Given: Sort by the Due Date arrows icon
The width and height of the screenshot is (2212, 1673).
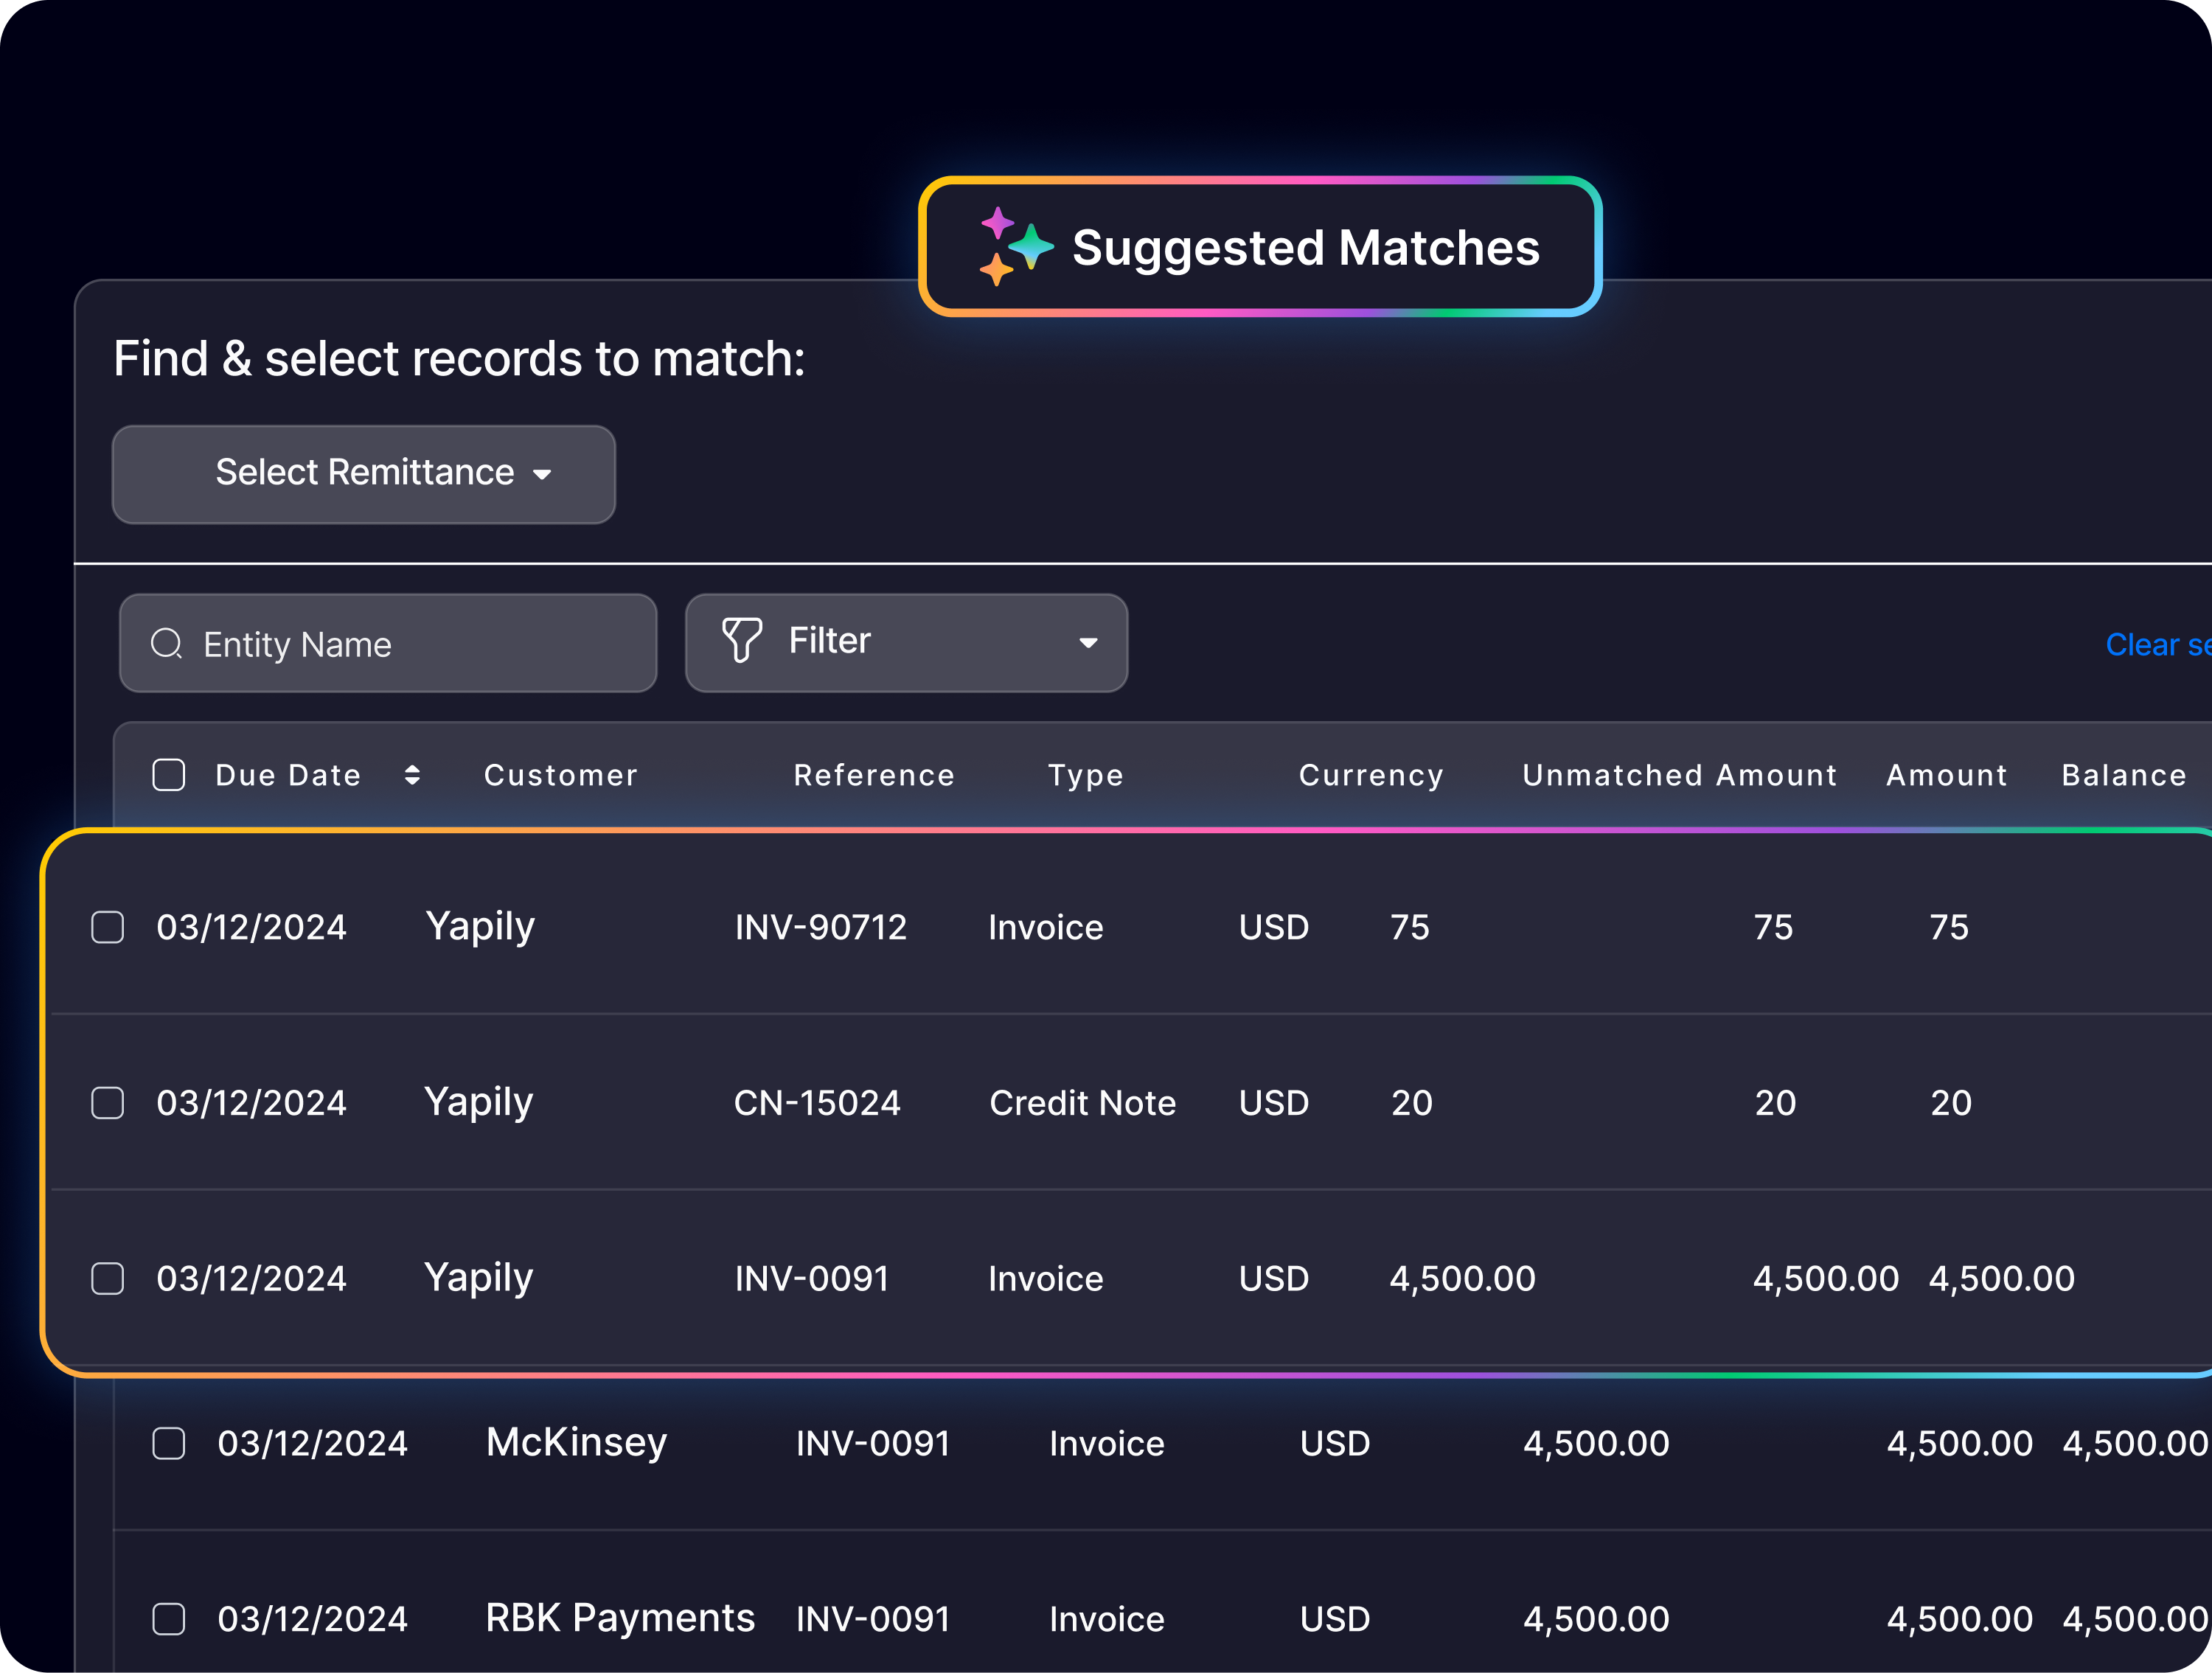Looking at the screenshot, I should coord(412,775).
